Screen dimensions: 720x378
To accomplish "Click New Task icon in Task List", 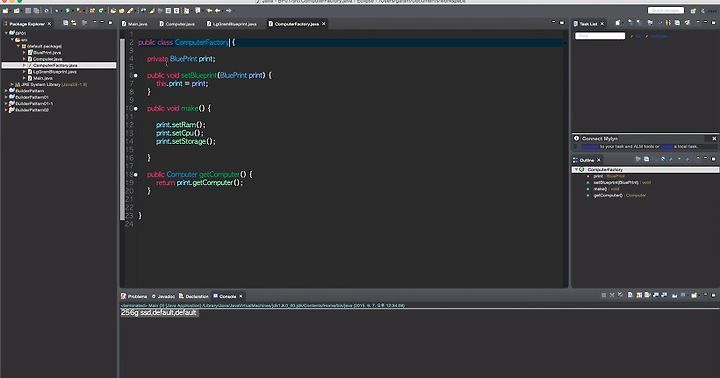I will point(618,23).
